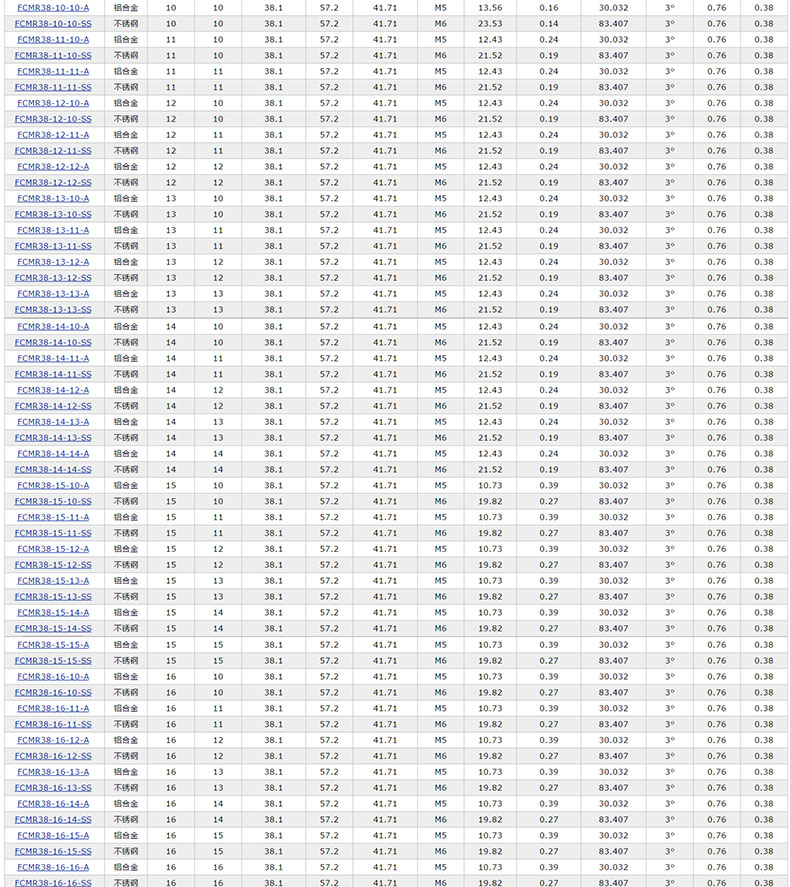Open the FCMR38-16-10-A link

[53, 677]
